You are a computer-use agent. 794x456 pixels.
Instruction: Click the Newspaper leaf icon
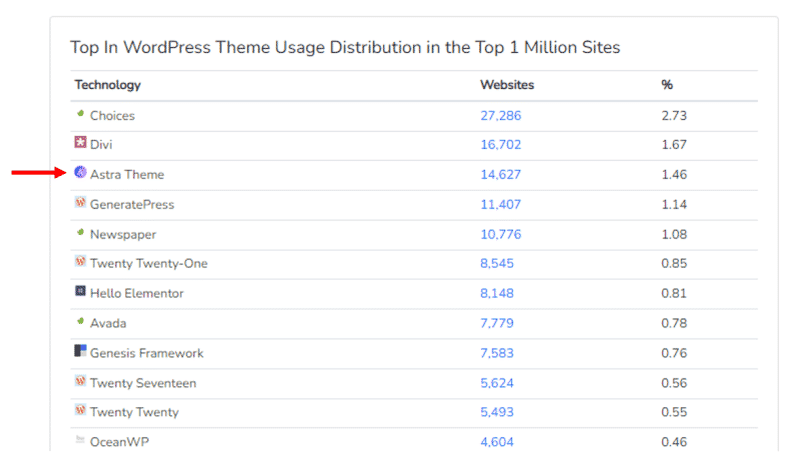tap(80, 232)
